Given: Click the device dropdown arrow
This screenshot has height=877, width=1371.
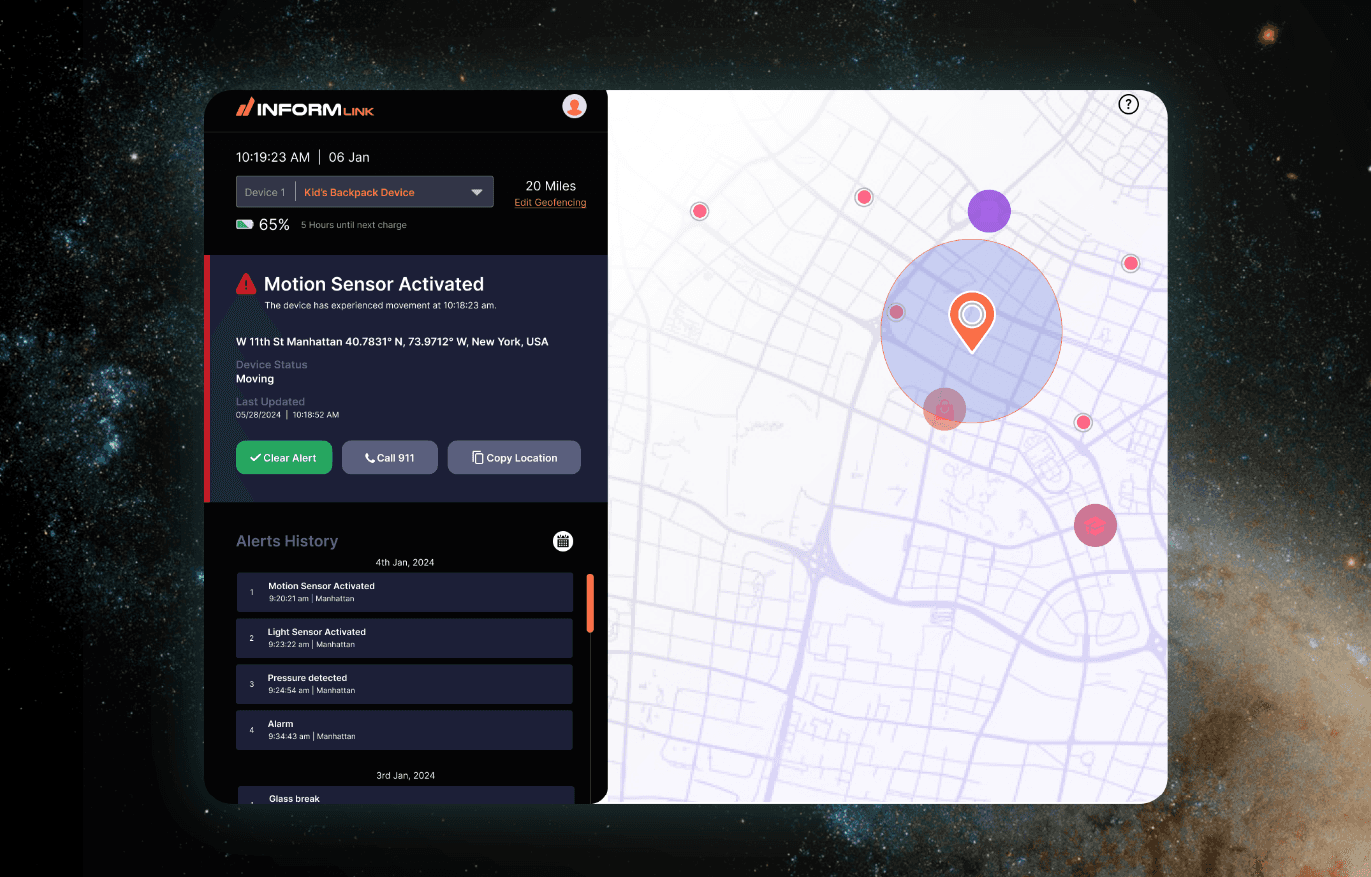Looking at the screenshot, I should point(477,192).
